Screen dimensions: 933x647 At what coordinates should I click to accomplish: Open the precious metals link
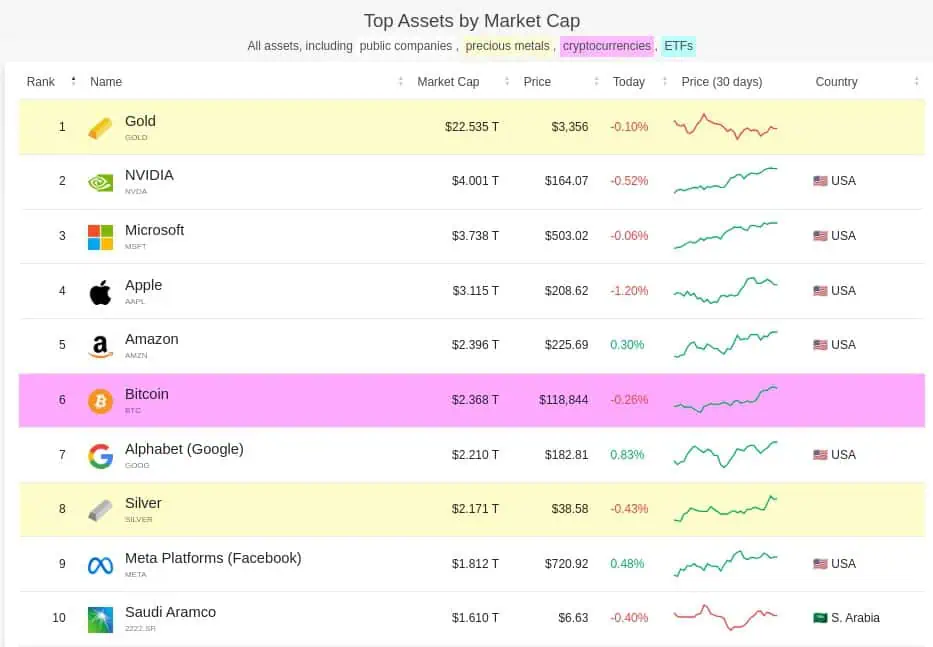(508, 46)
